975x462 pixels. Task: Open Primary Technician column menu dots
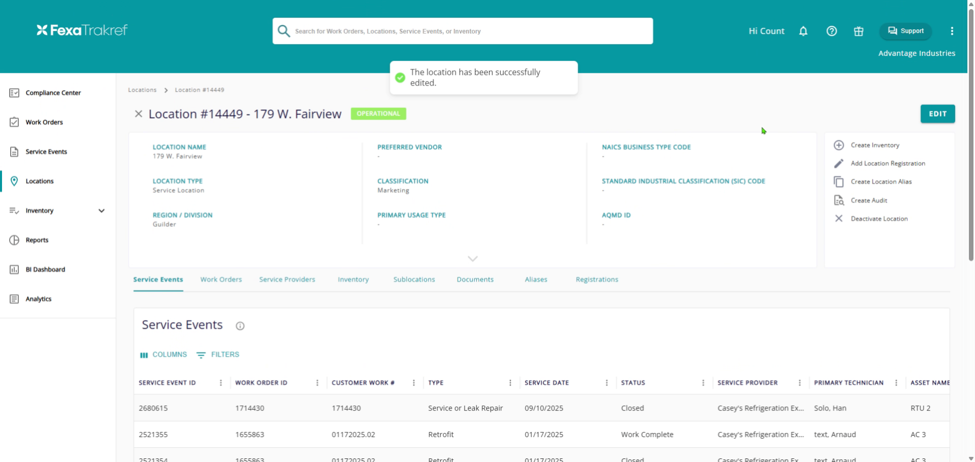pyautogui.click(x=897, y=383)
